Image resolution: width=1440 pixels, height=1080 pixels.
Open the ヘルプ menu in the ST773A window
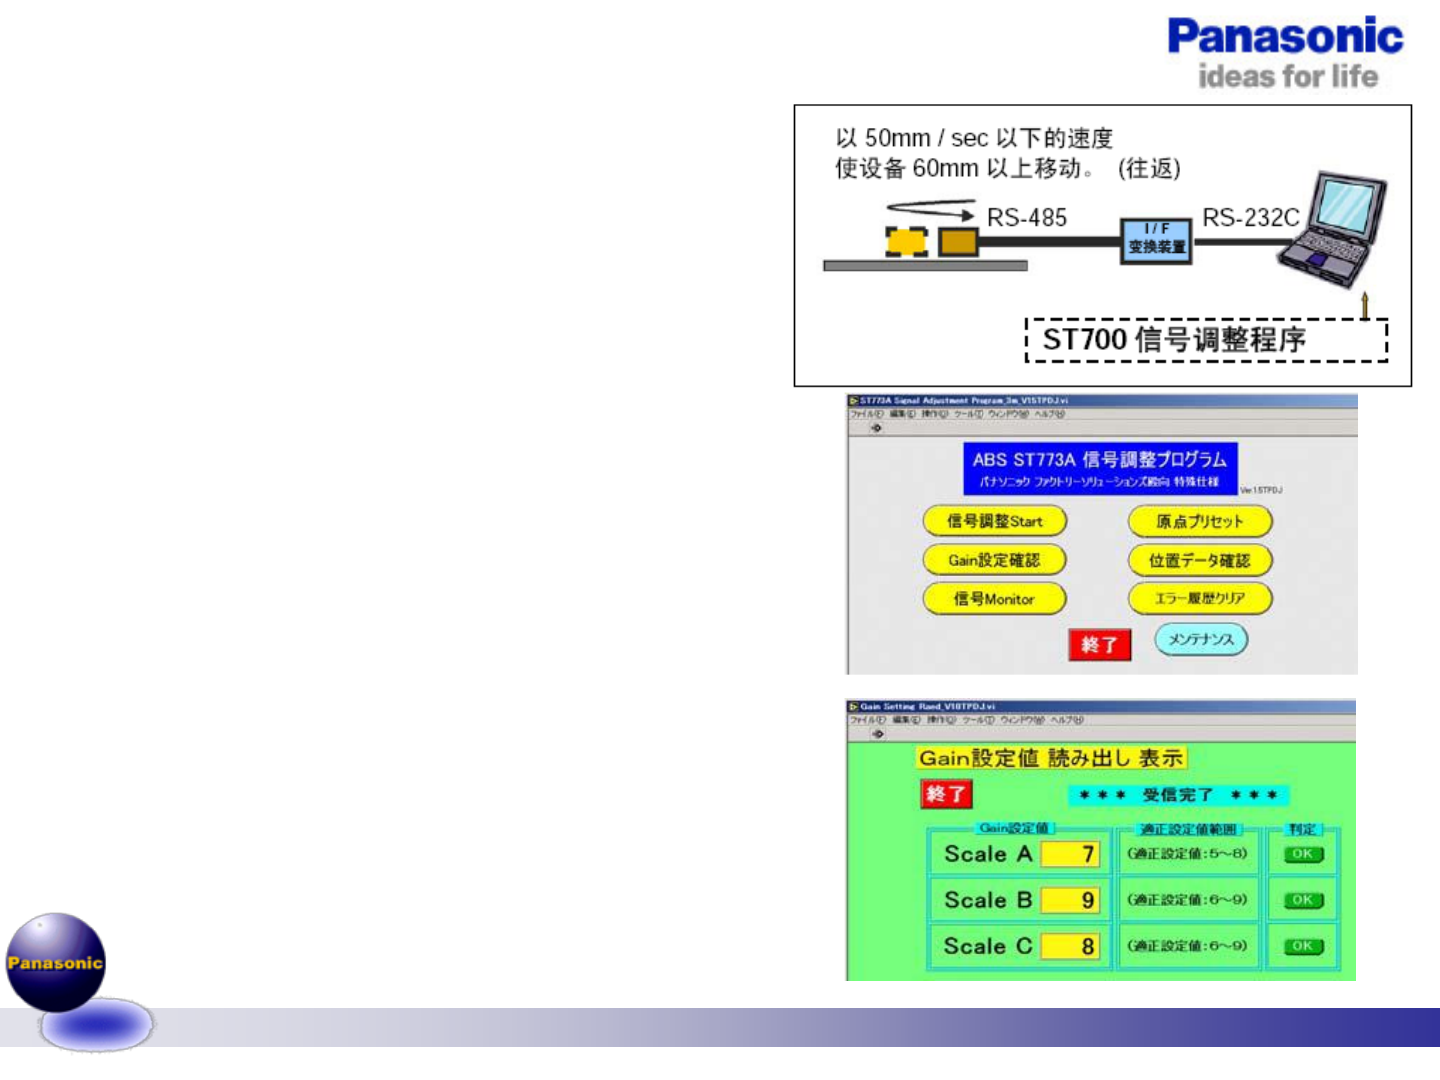pos(1050,414)
